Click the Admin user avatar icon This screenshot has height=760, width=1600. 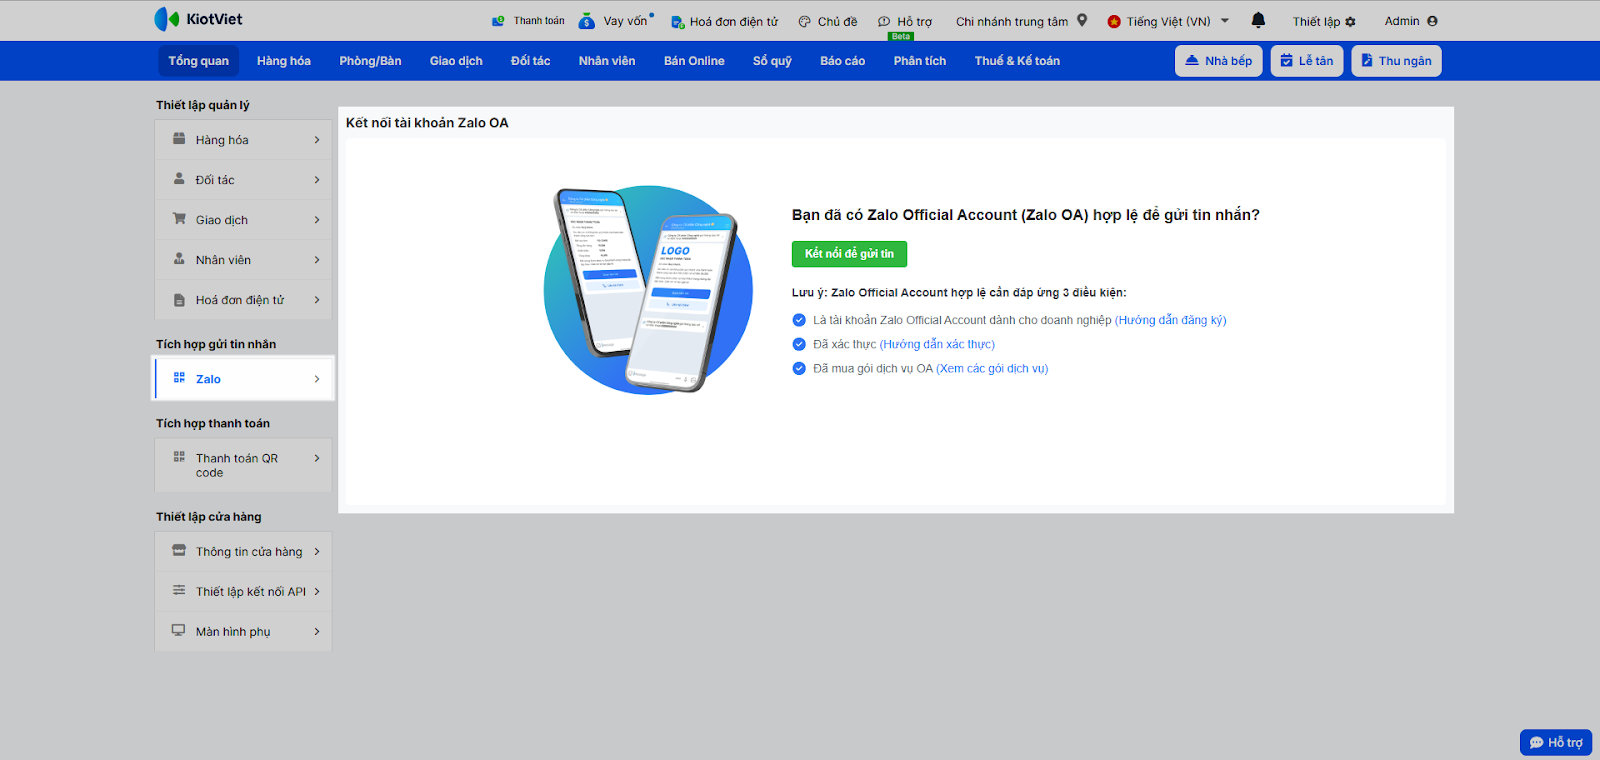[1433, 21]
